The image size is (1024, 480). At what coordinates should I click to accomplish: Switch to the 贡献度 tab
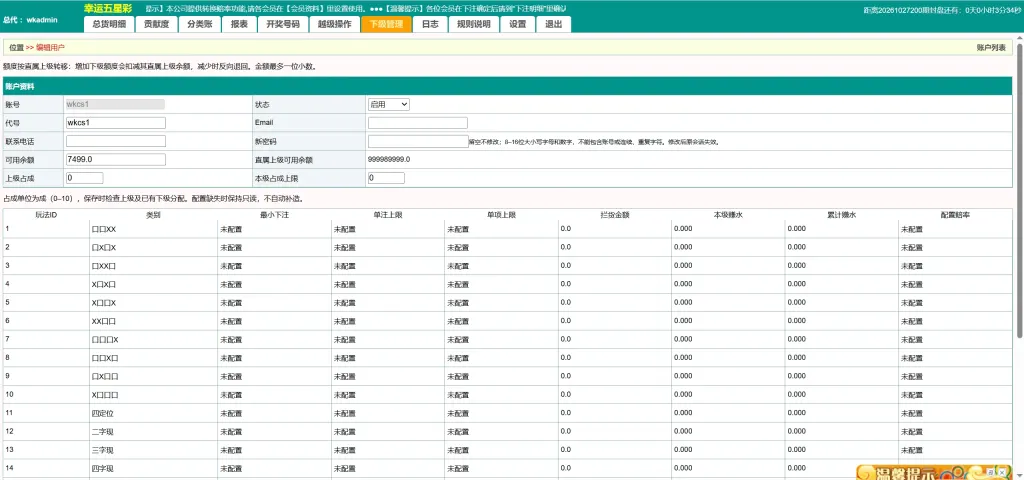click(x=156, y=24)
